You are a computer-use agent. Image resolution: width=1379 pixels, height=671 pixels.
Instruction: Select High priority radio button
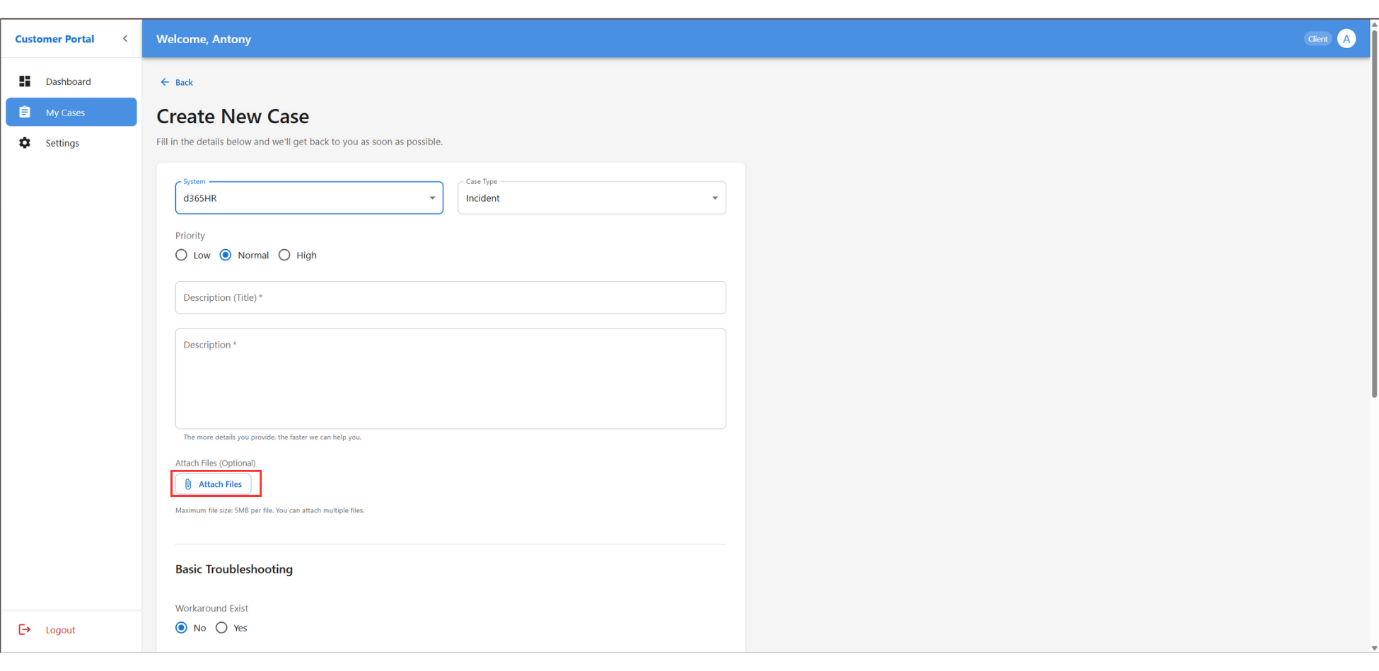pos(284,255)
